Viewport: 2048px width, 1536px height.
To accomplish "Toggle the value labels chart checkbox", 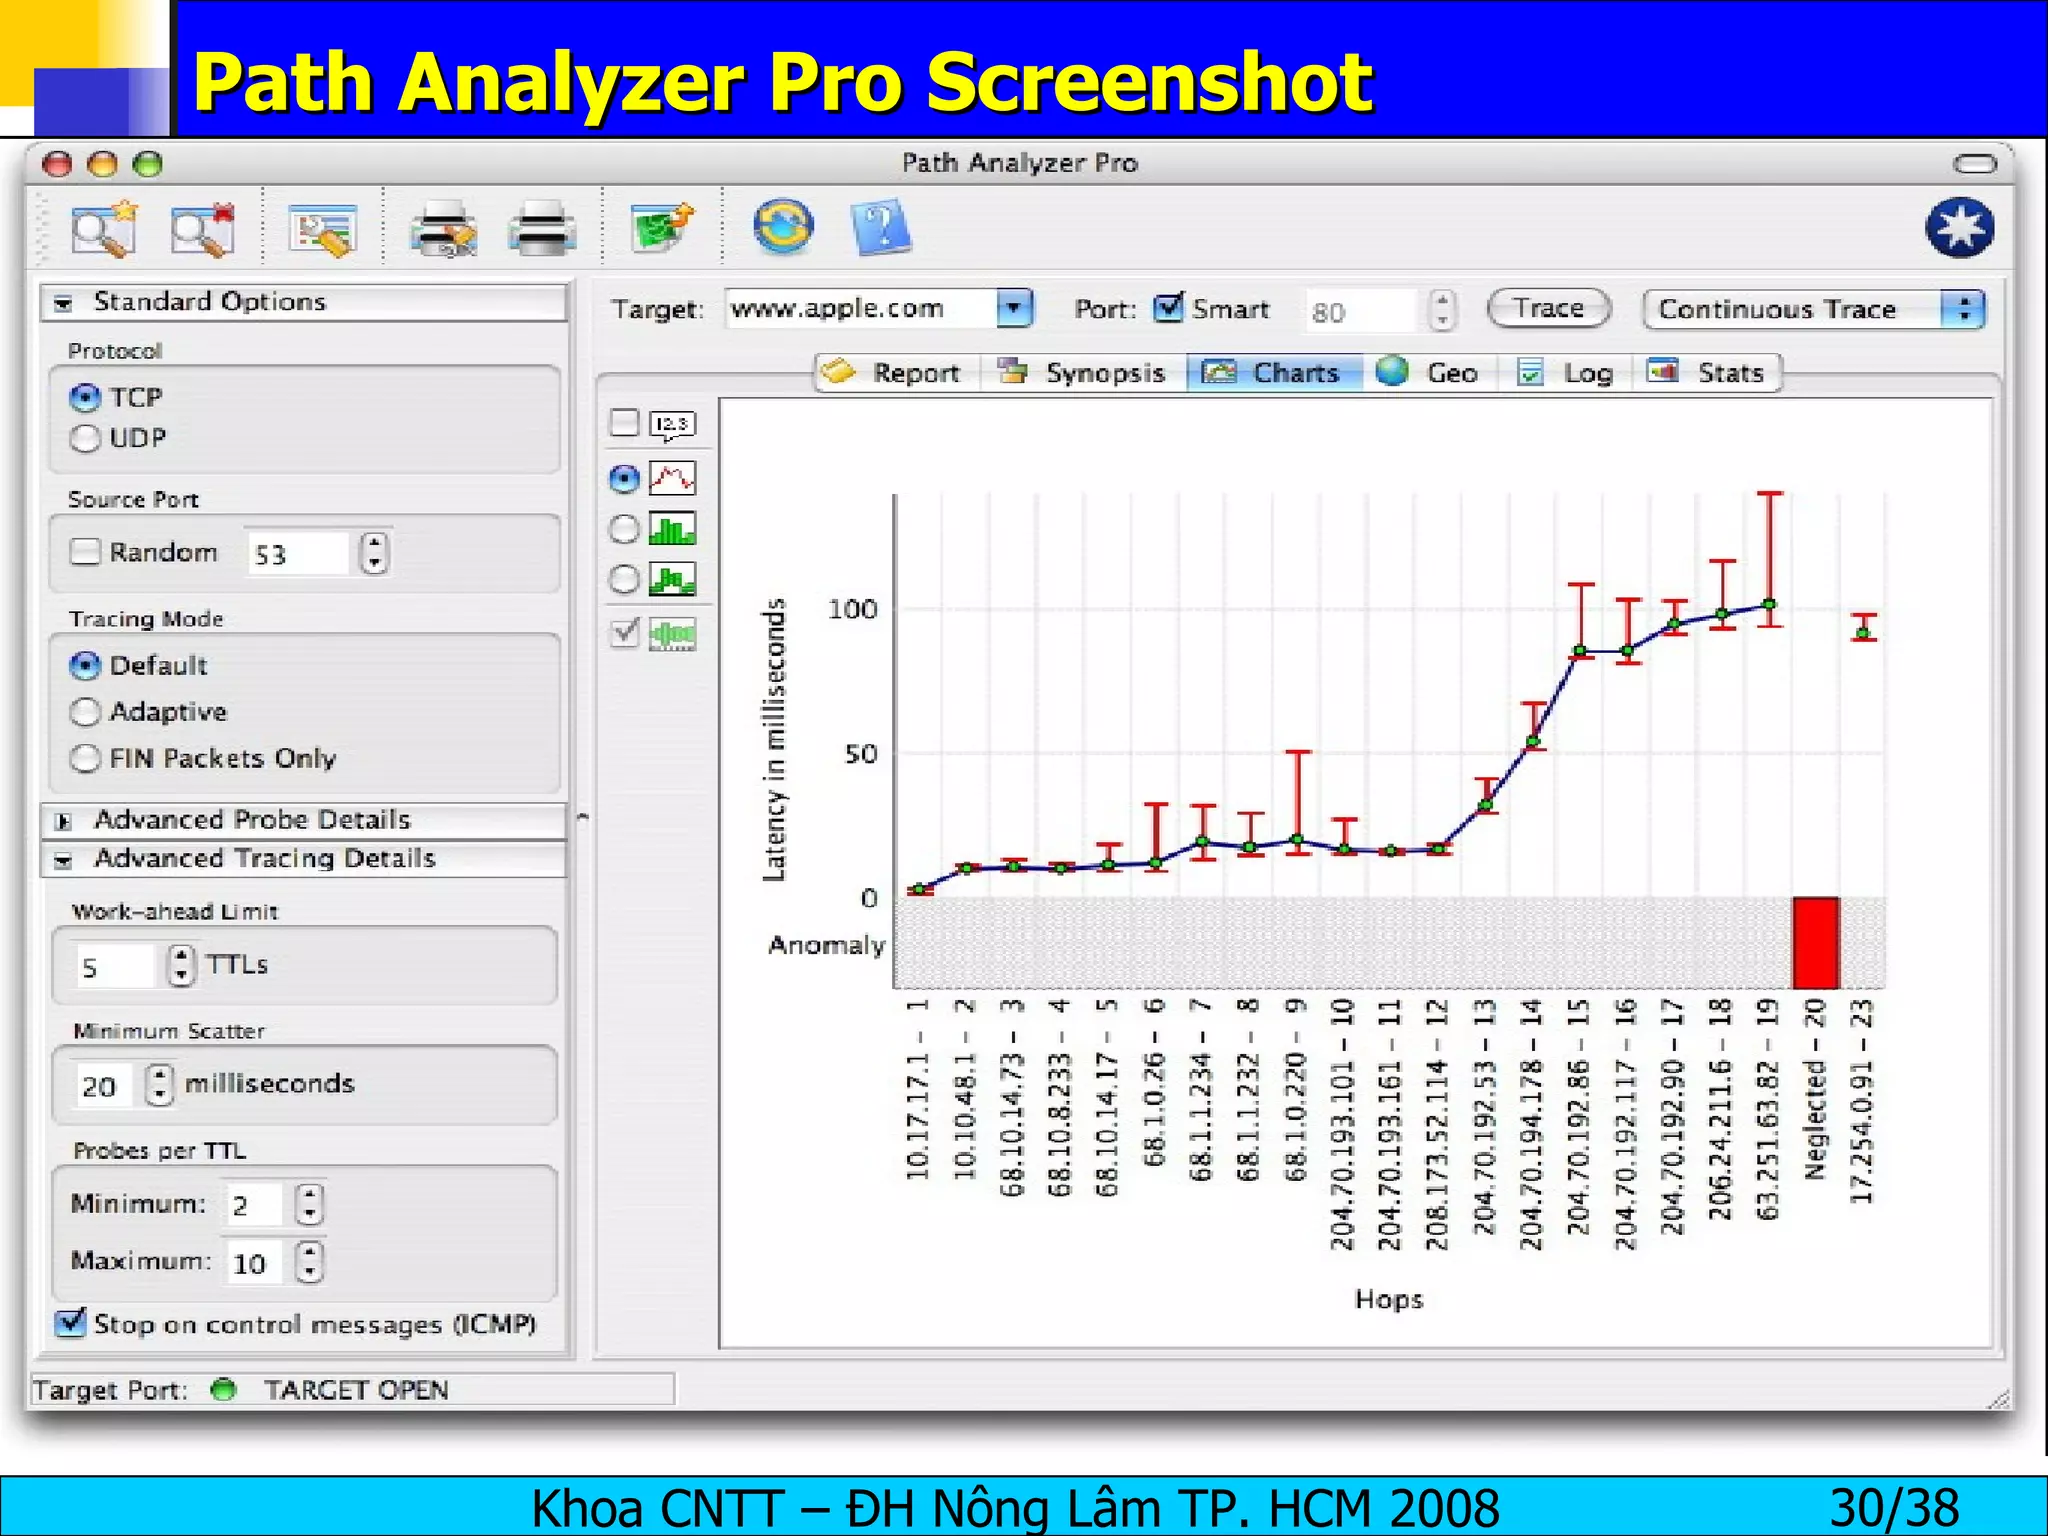I will [624, 423].
